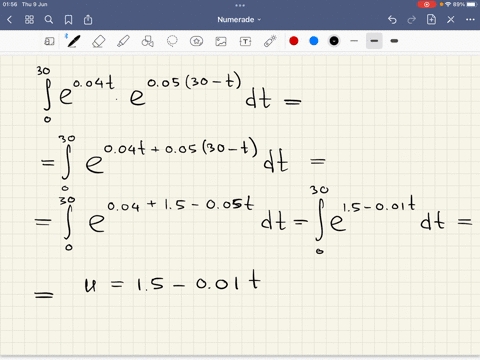Open the Elements sticker tool

click(196, 41)
